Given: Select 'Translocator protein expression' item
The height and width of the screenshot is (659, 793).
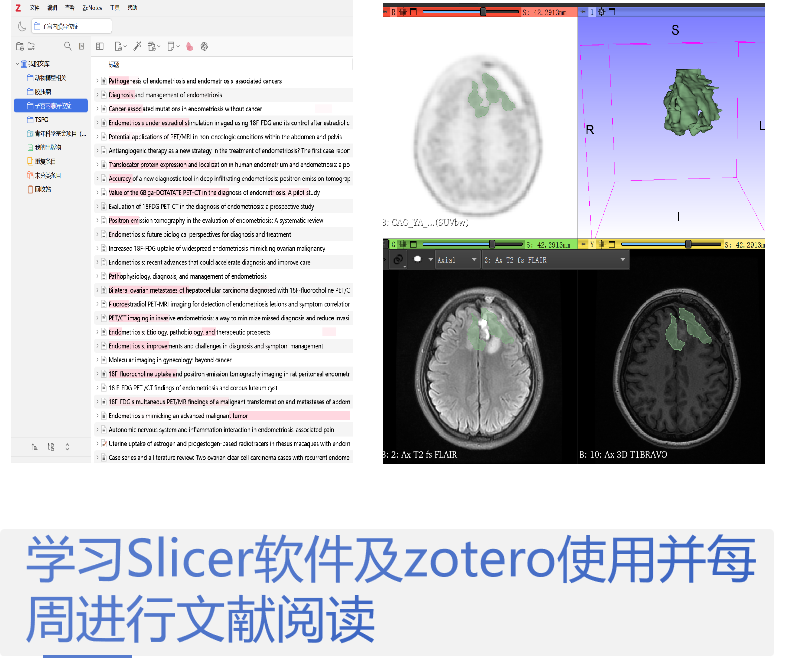Looking at the screenshot, I should 223,164.
